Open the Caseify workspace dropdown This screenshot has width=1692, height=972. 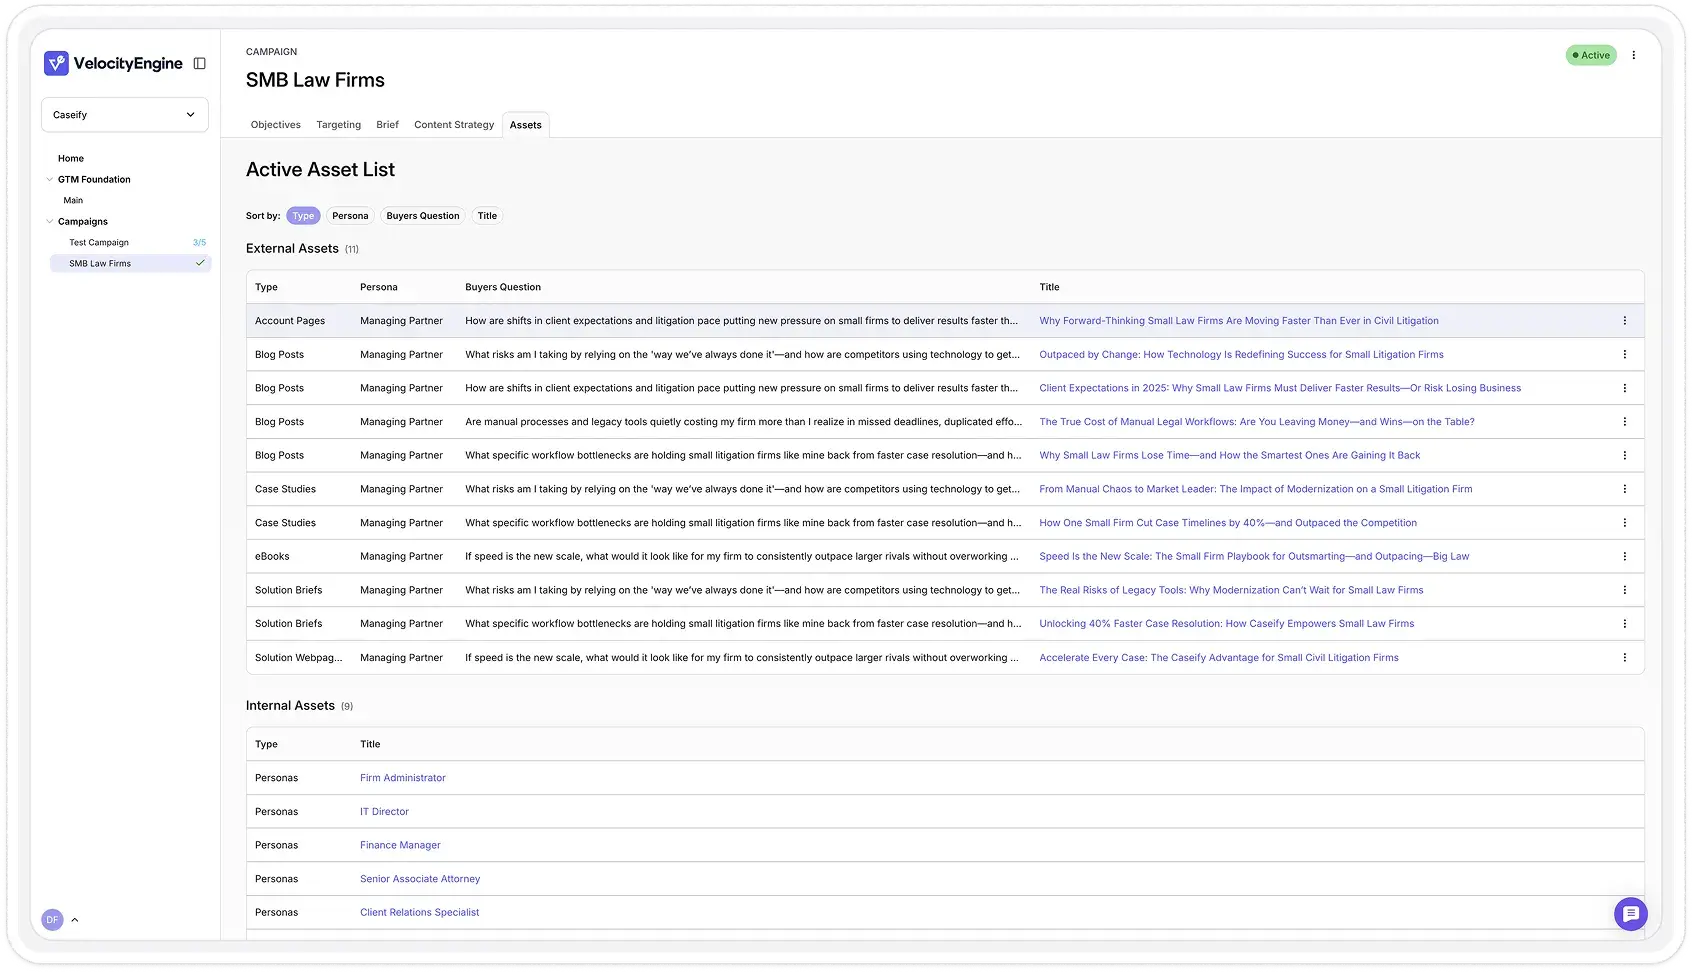(124, 114)
